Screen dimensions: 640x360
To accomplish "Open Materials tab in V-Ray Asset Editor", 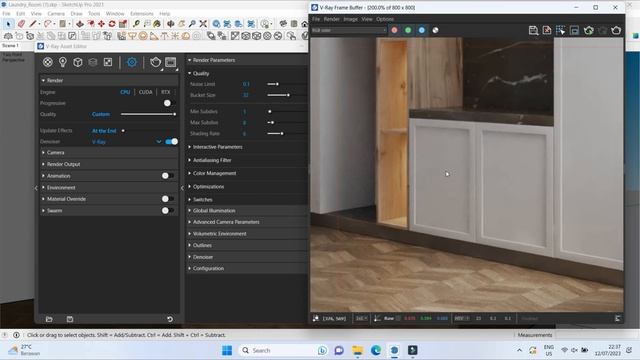I will (48, 62).
